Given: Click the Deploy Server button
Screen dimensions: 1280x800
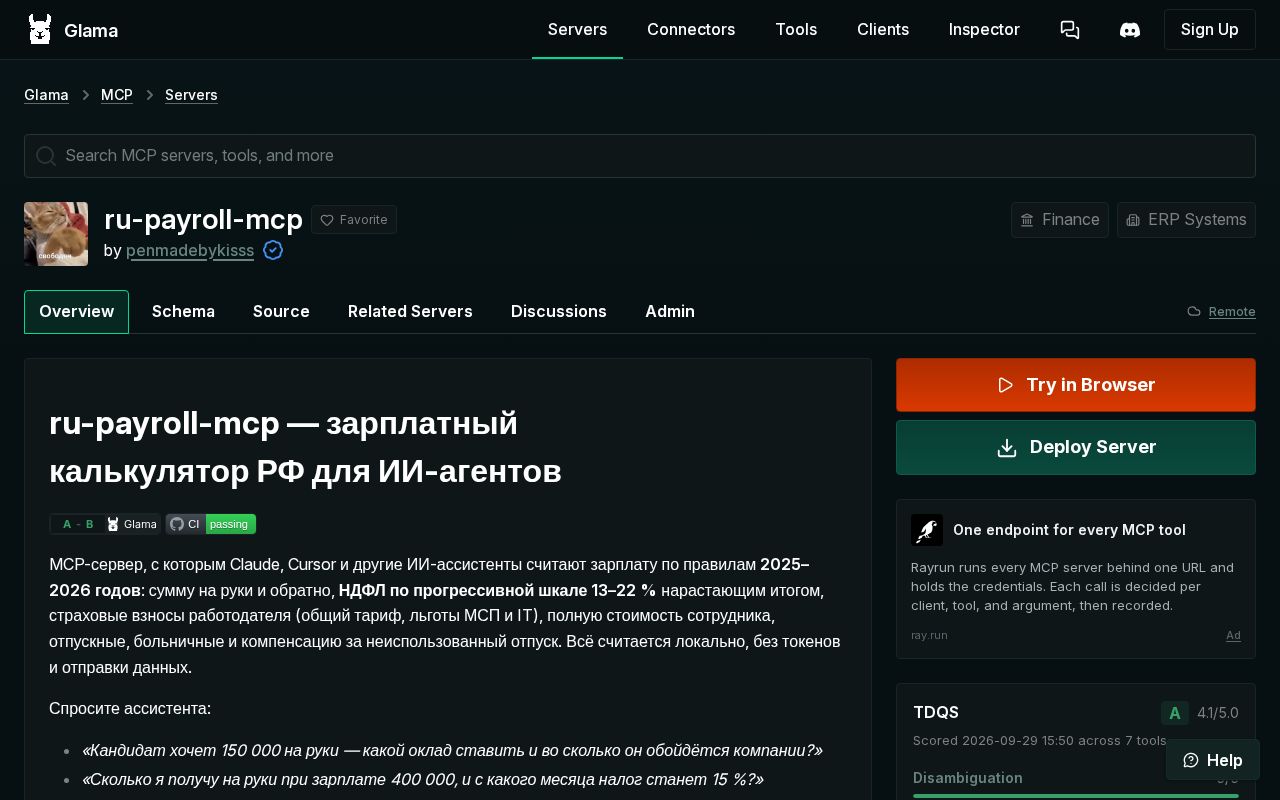Looking at the screenshot, I should click(x=1076, y=447).
